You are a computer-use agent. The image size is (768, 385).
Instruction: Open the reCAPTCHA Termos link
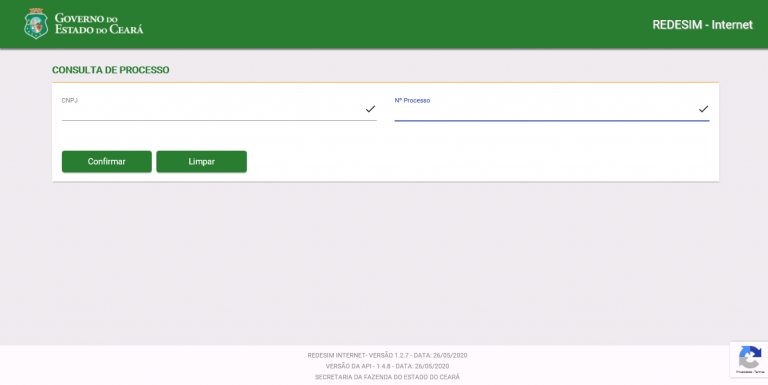click(x=758, y=372)
